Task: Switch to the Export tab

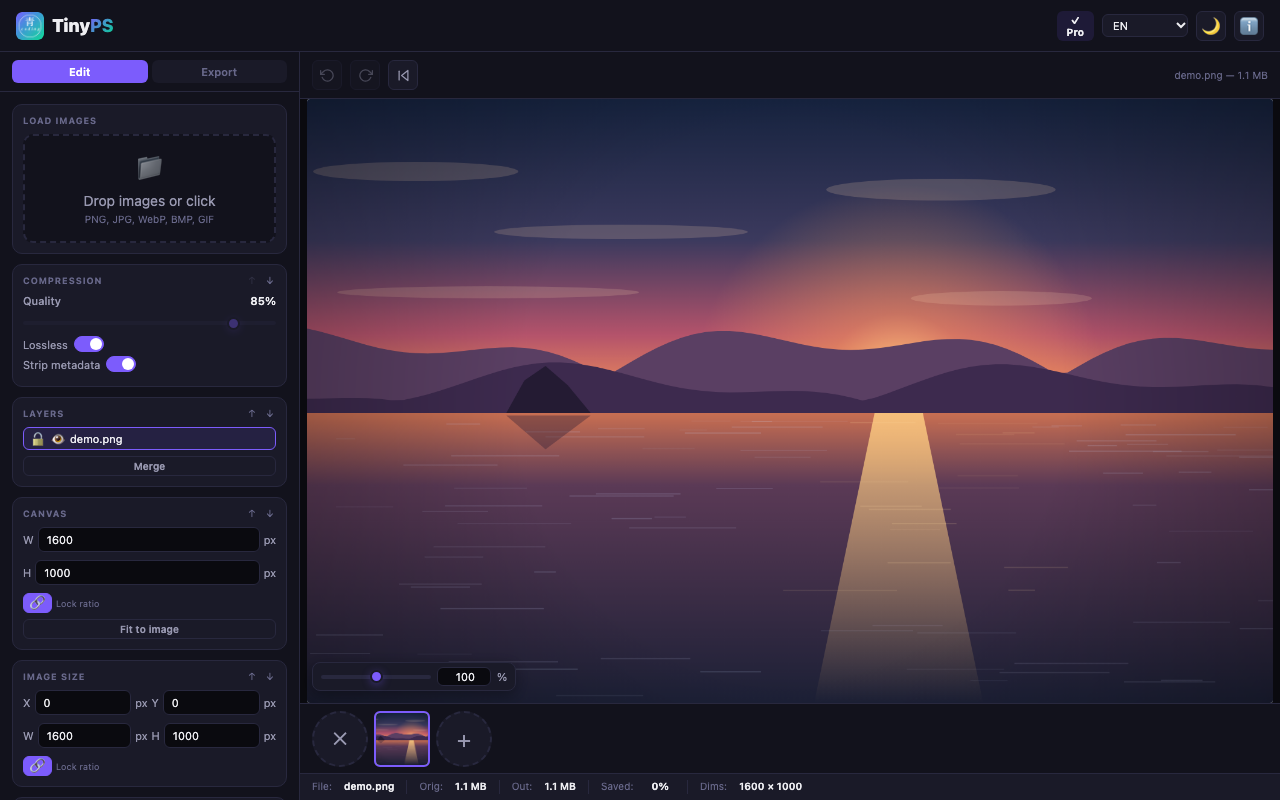Action: pyautogui.click(x=219, y=72)
